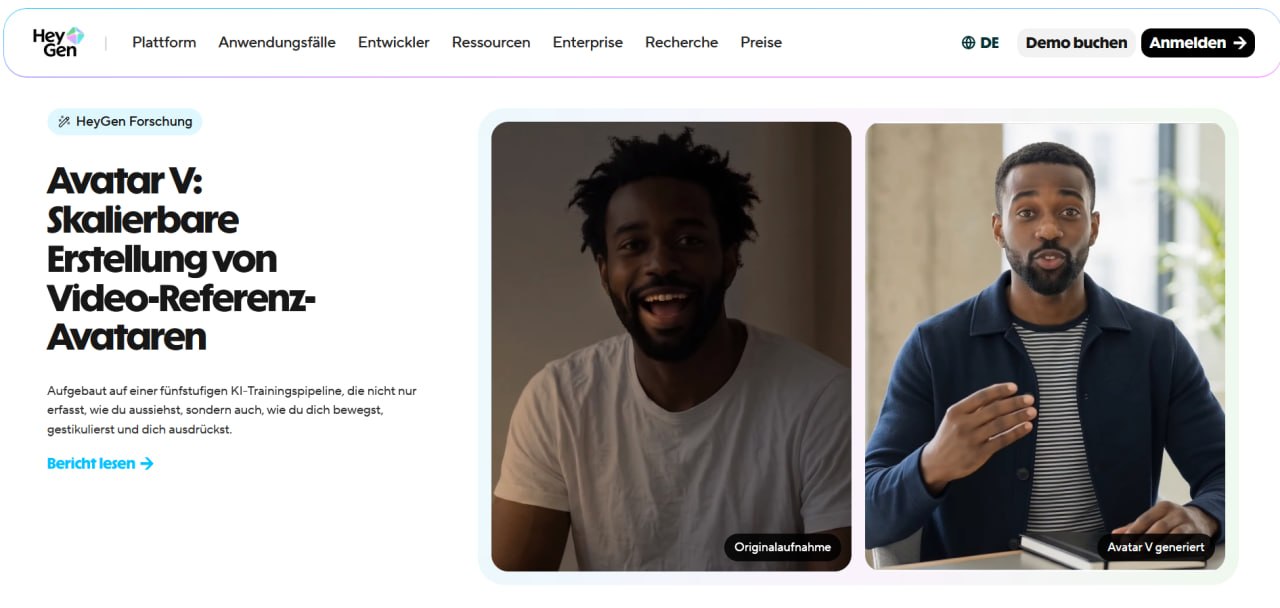This screenshot has height=608, width=1280.
Task: Click the Avatar V generiert video thumbnail
Action: point(1045,346)
